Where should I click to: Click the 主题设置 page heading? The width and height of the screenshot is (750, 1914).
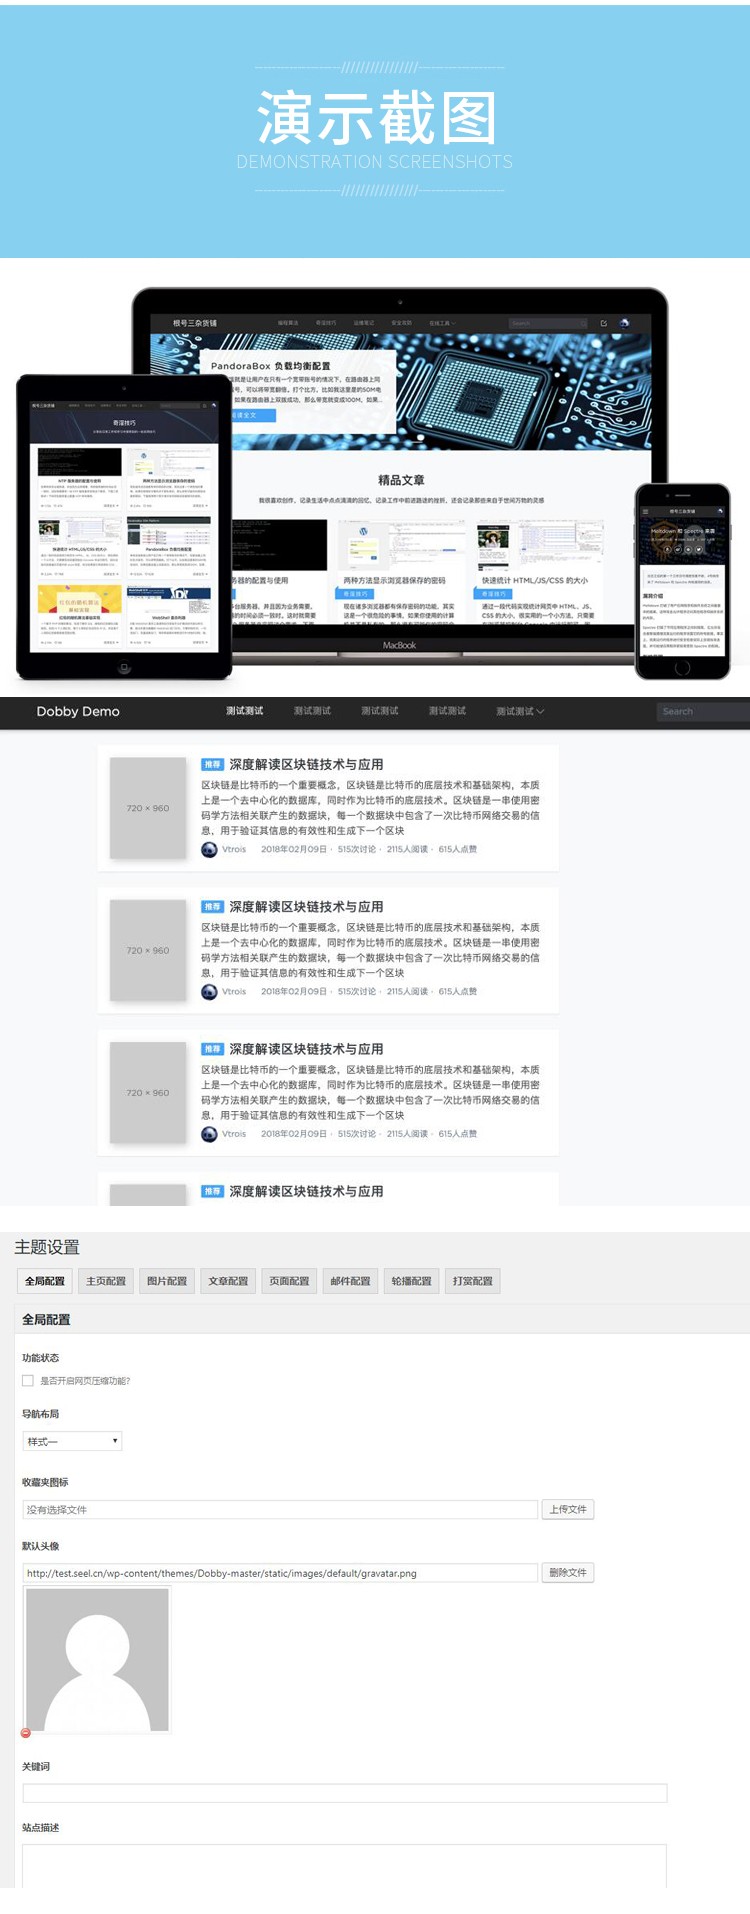pos(47,1247)
